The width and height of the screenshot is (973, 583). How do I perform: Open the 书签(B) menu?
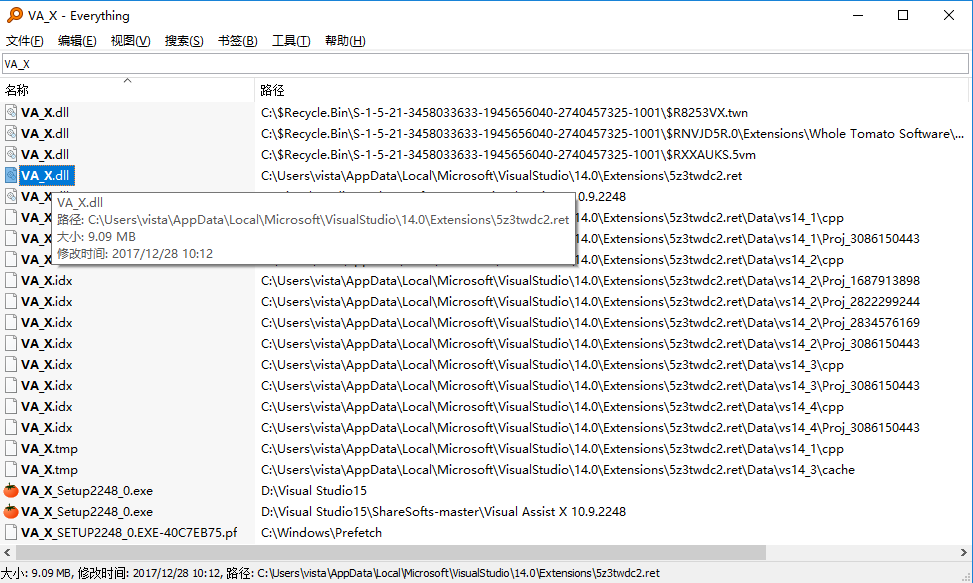tap(236, 40)
